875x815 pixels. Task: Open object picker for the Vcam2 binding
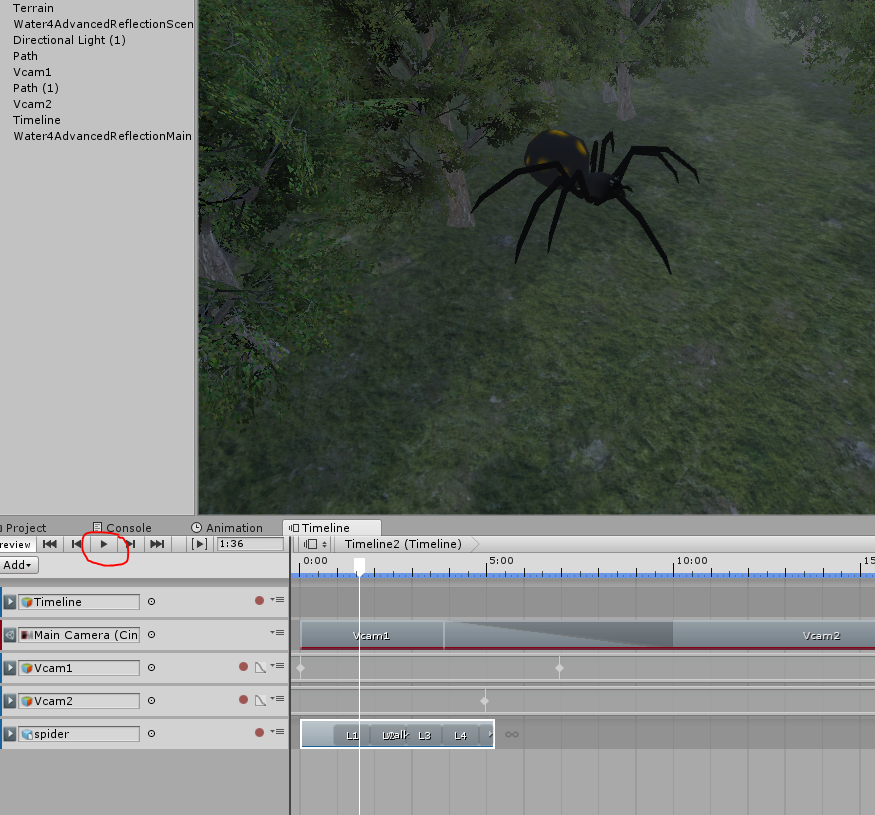click(151, 701)
